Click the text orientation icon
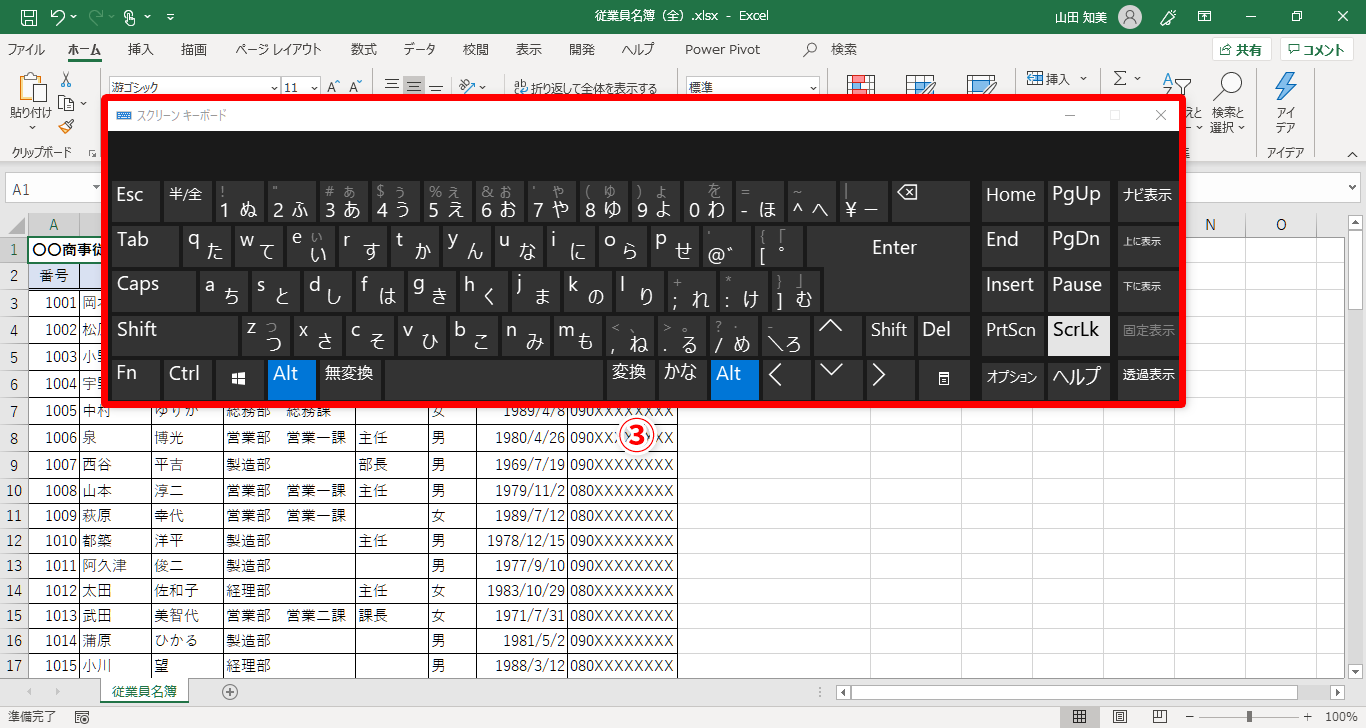1366x728 pixels. (467, 87)
